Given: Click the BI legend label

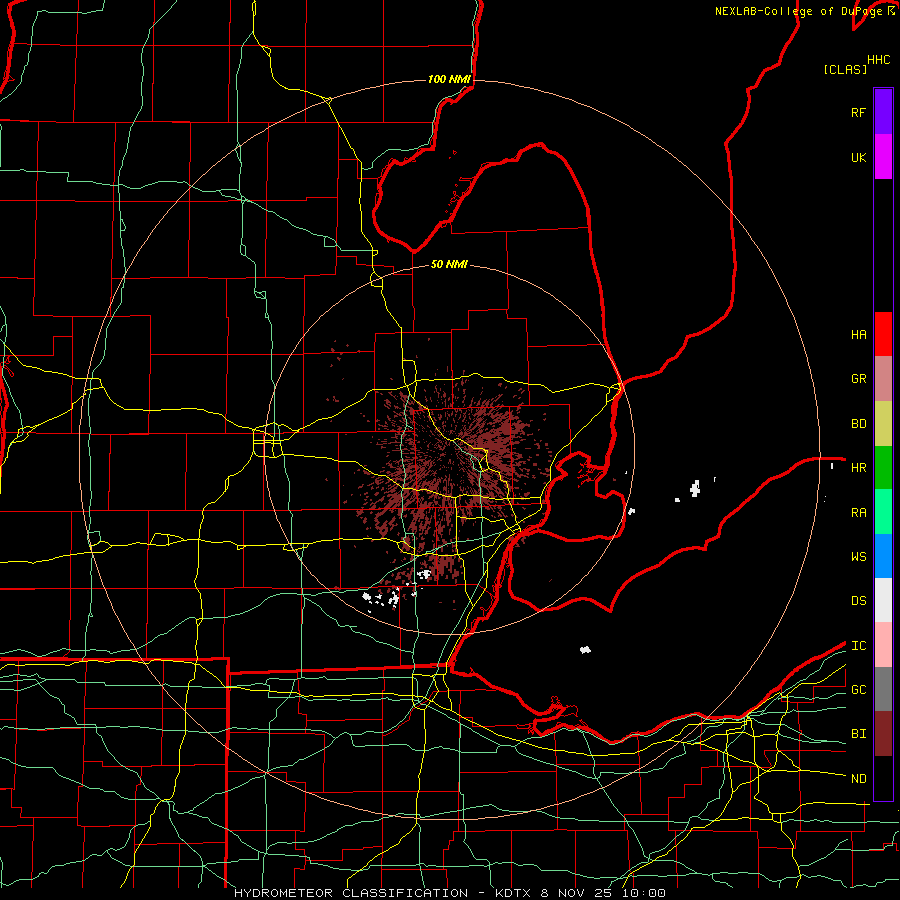Looking at the screenshot, I should point(858,734).
